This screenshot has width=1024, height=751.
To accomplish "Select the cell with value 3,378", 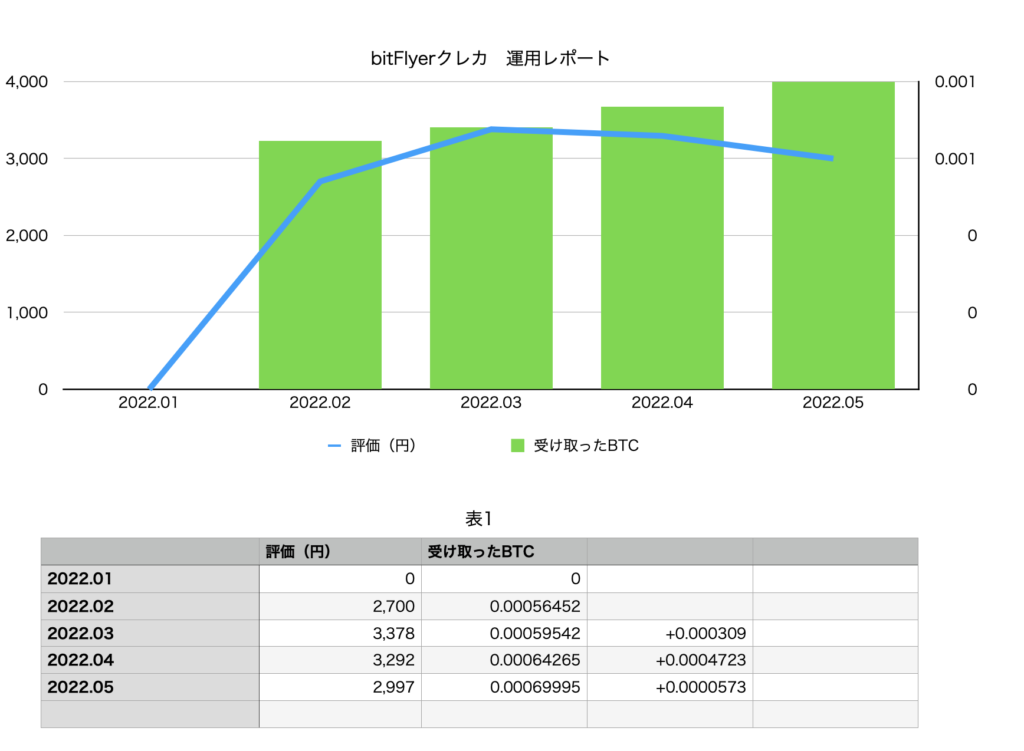I will point(340,633).
